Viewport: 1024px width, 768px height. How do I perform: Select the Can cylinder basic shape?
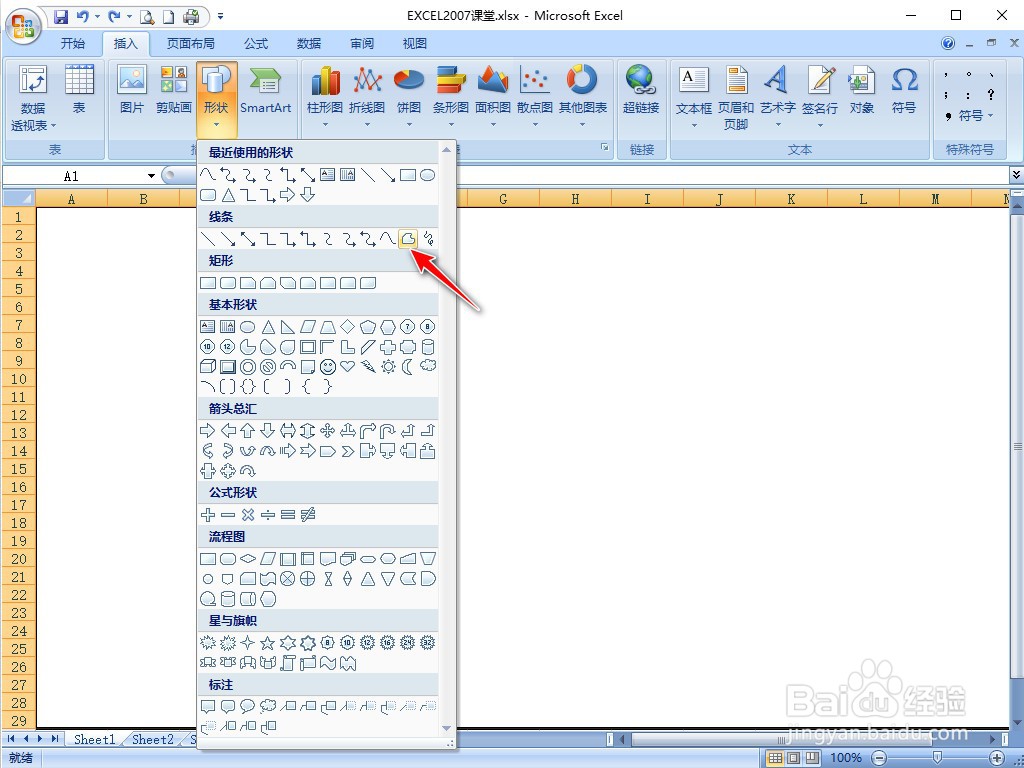[428, 347]
